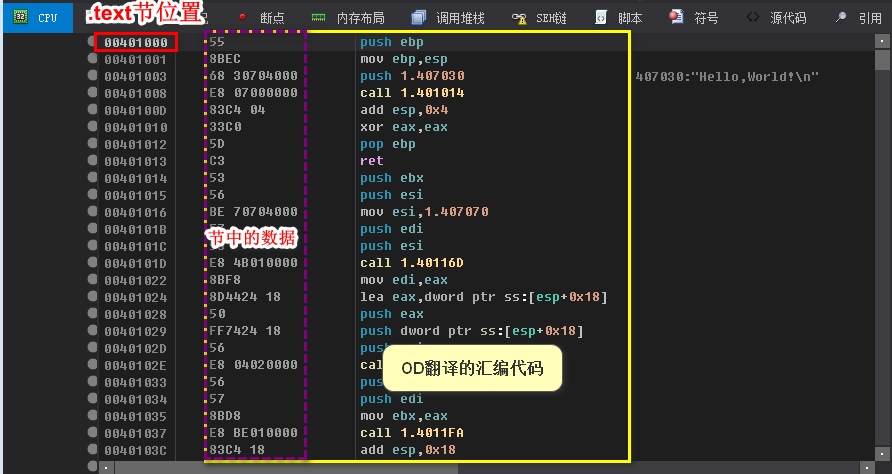Toggle breakpoint dot at address 00401008
Viewport: 892px width, 474px height.
click(x=92, y=92)
